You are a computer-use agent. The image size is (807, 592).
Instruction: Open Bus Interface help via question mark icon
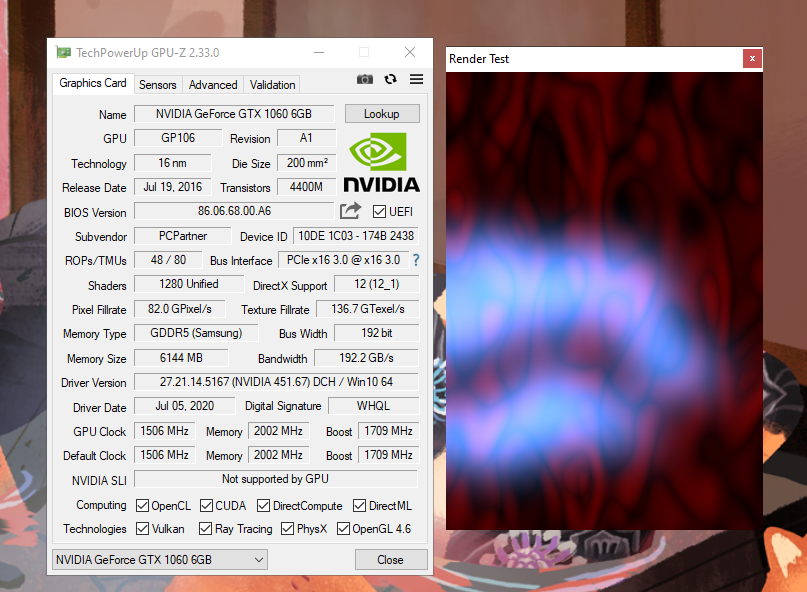pyautogui.click(x=418, y=260)
